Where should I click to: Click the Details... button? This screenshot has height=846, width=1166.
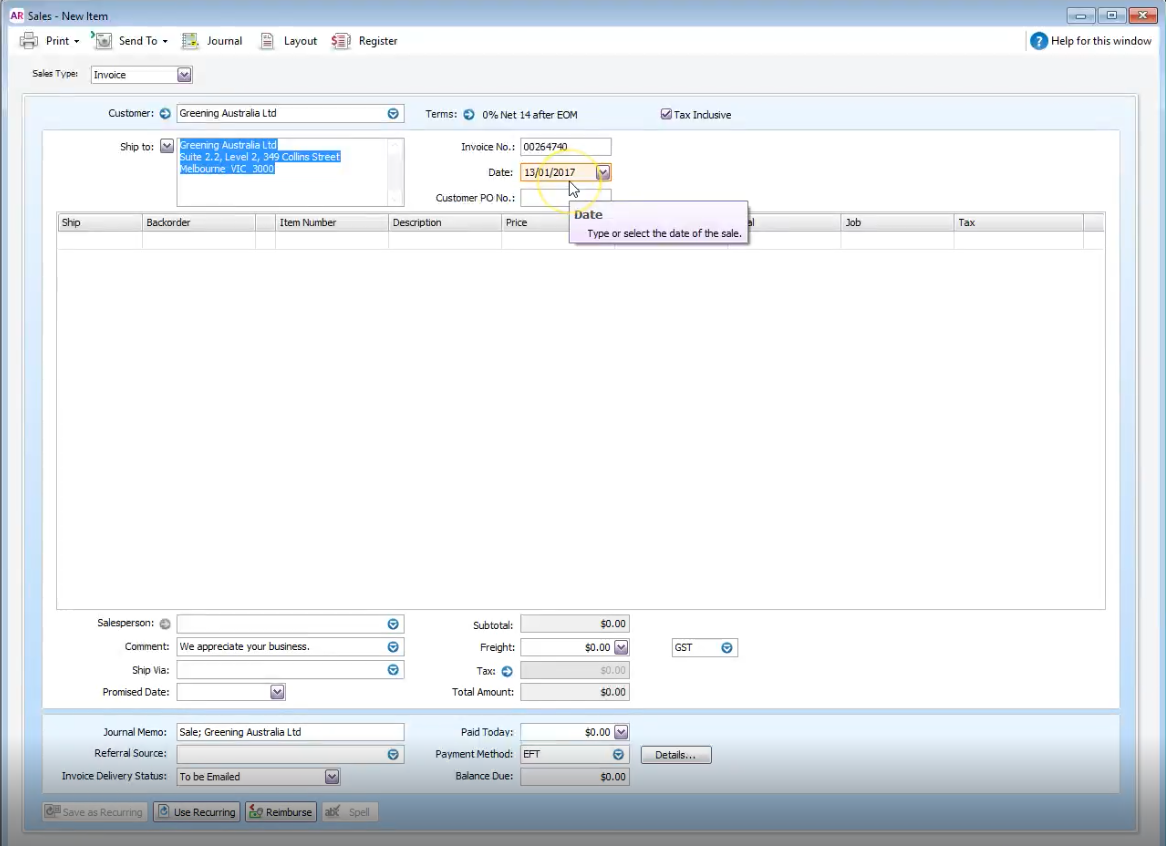click(676, 755)
